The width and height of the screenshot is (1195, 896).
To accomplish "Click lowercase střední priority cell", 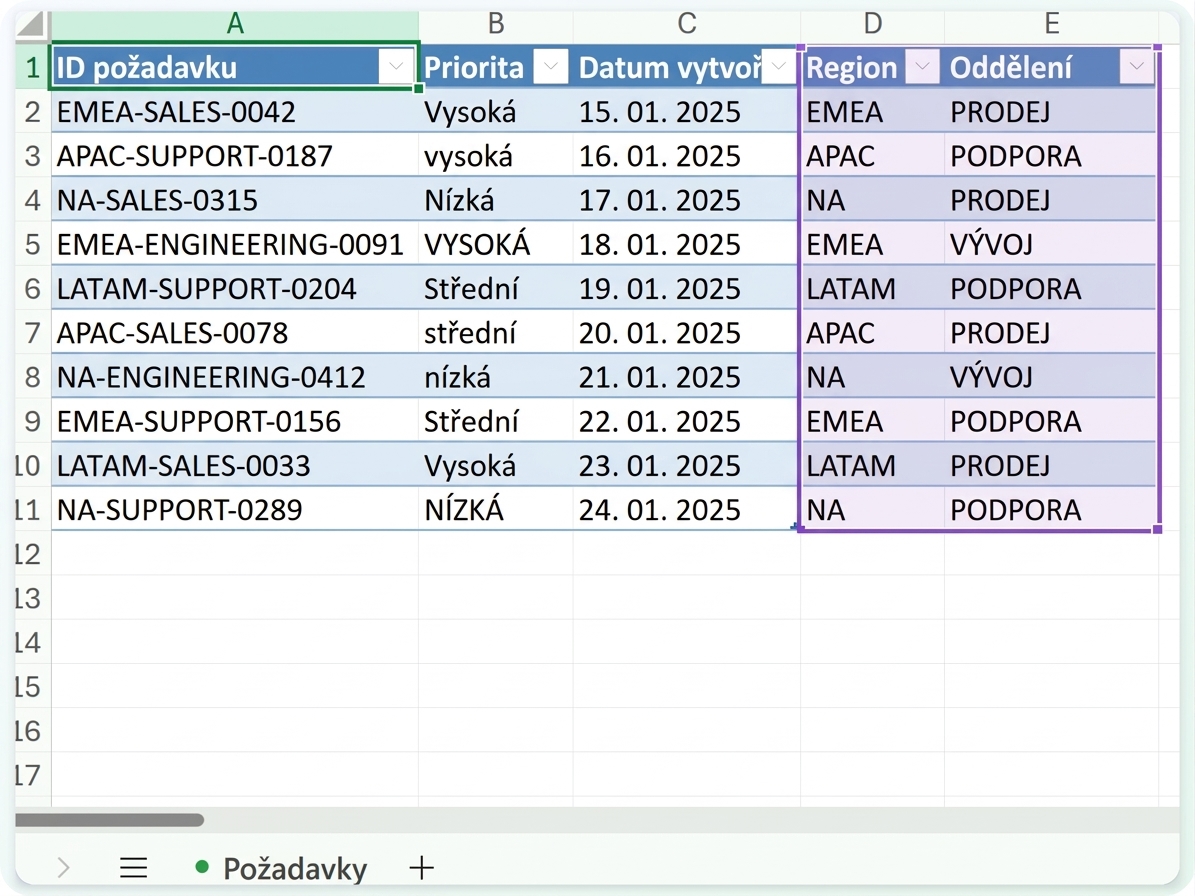I will (x=495, y=332).
